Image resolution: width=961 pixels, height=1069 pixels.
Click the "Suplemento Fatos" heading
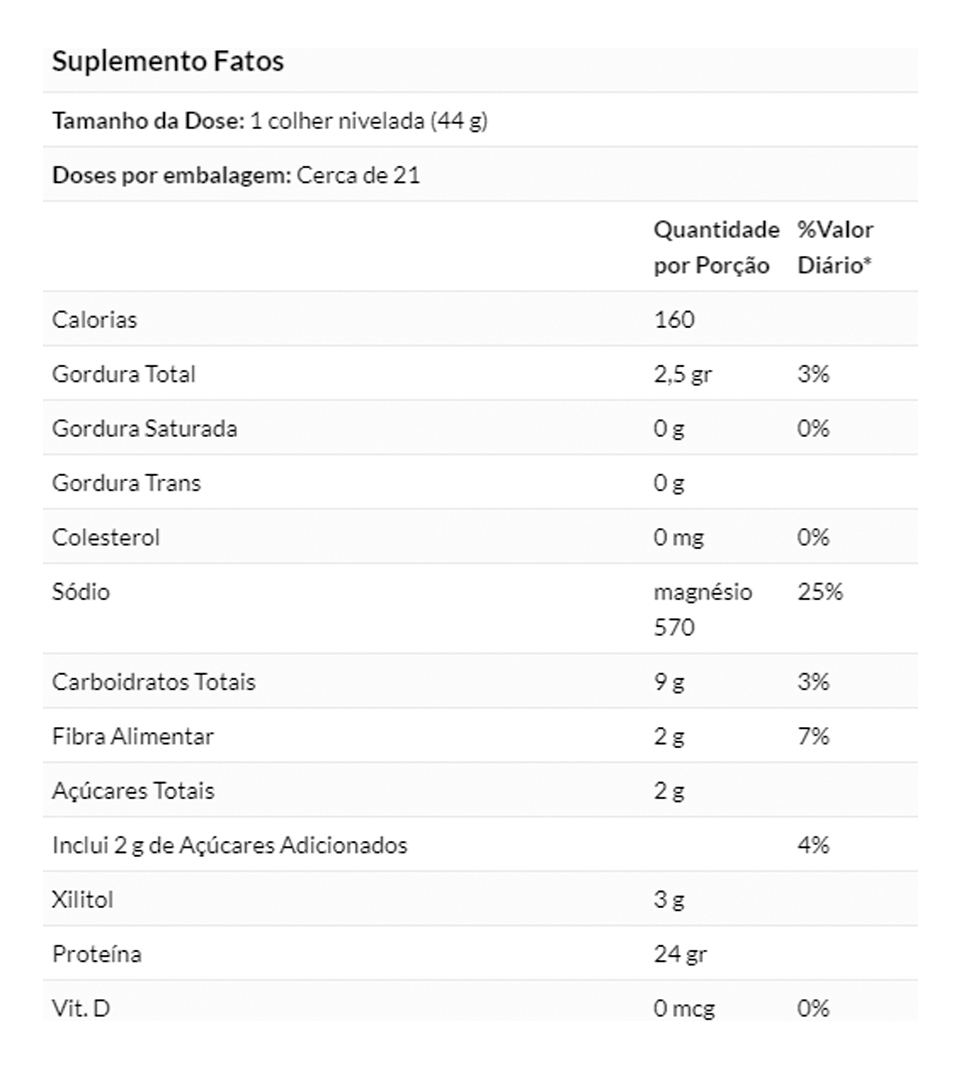point(168,62)
